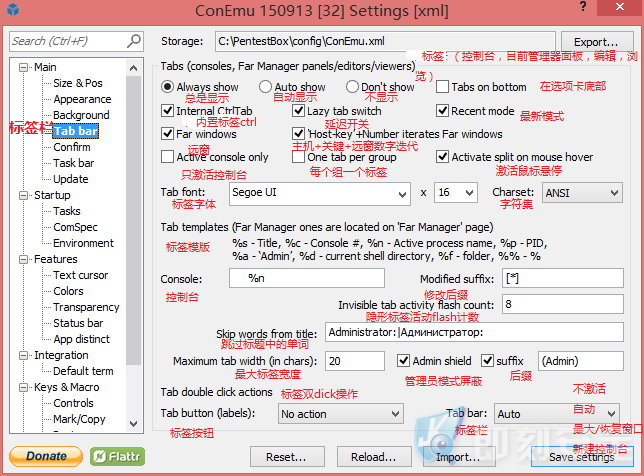The width and height of the screenshot is (644, 476).
Task: Open the Default term settings page
Action: pos(83,371)
